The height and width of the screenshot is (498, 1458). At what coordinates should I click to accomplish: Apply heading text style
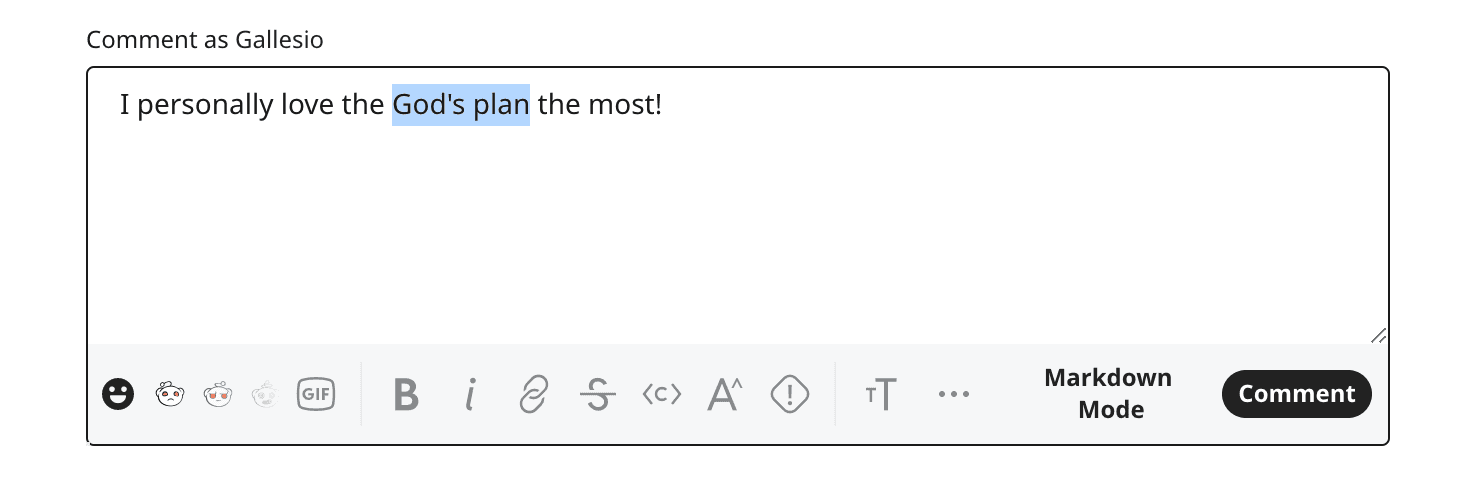coord(881,394)
